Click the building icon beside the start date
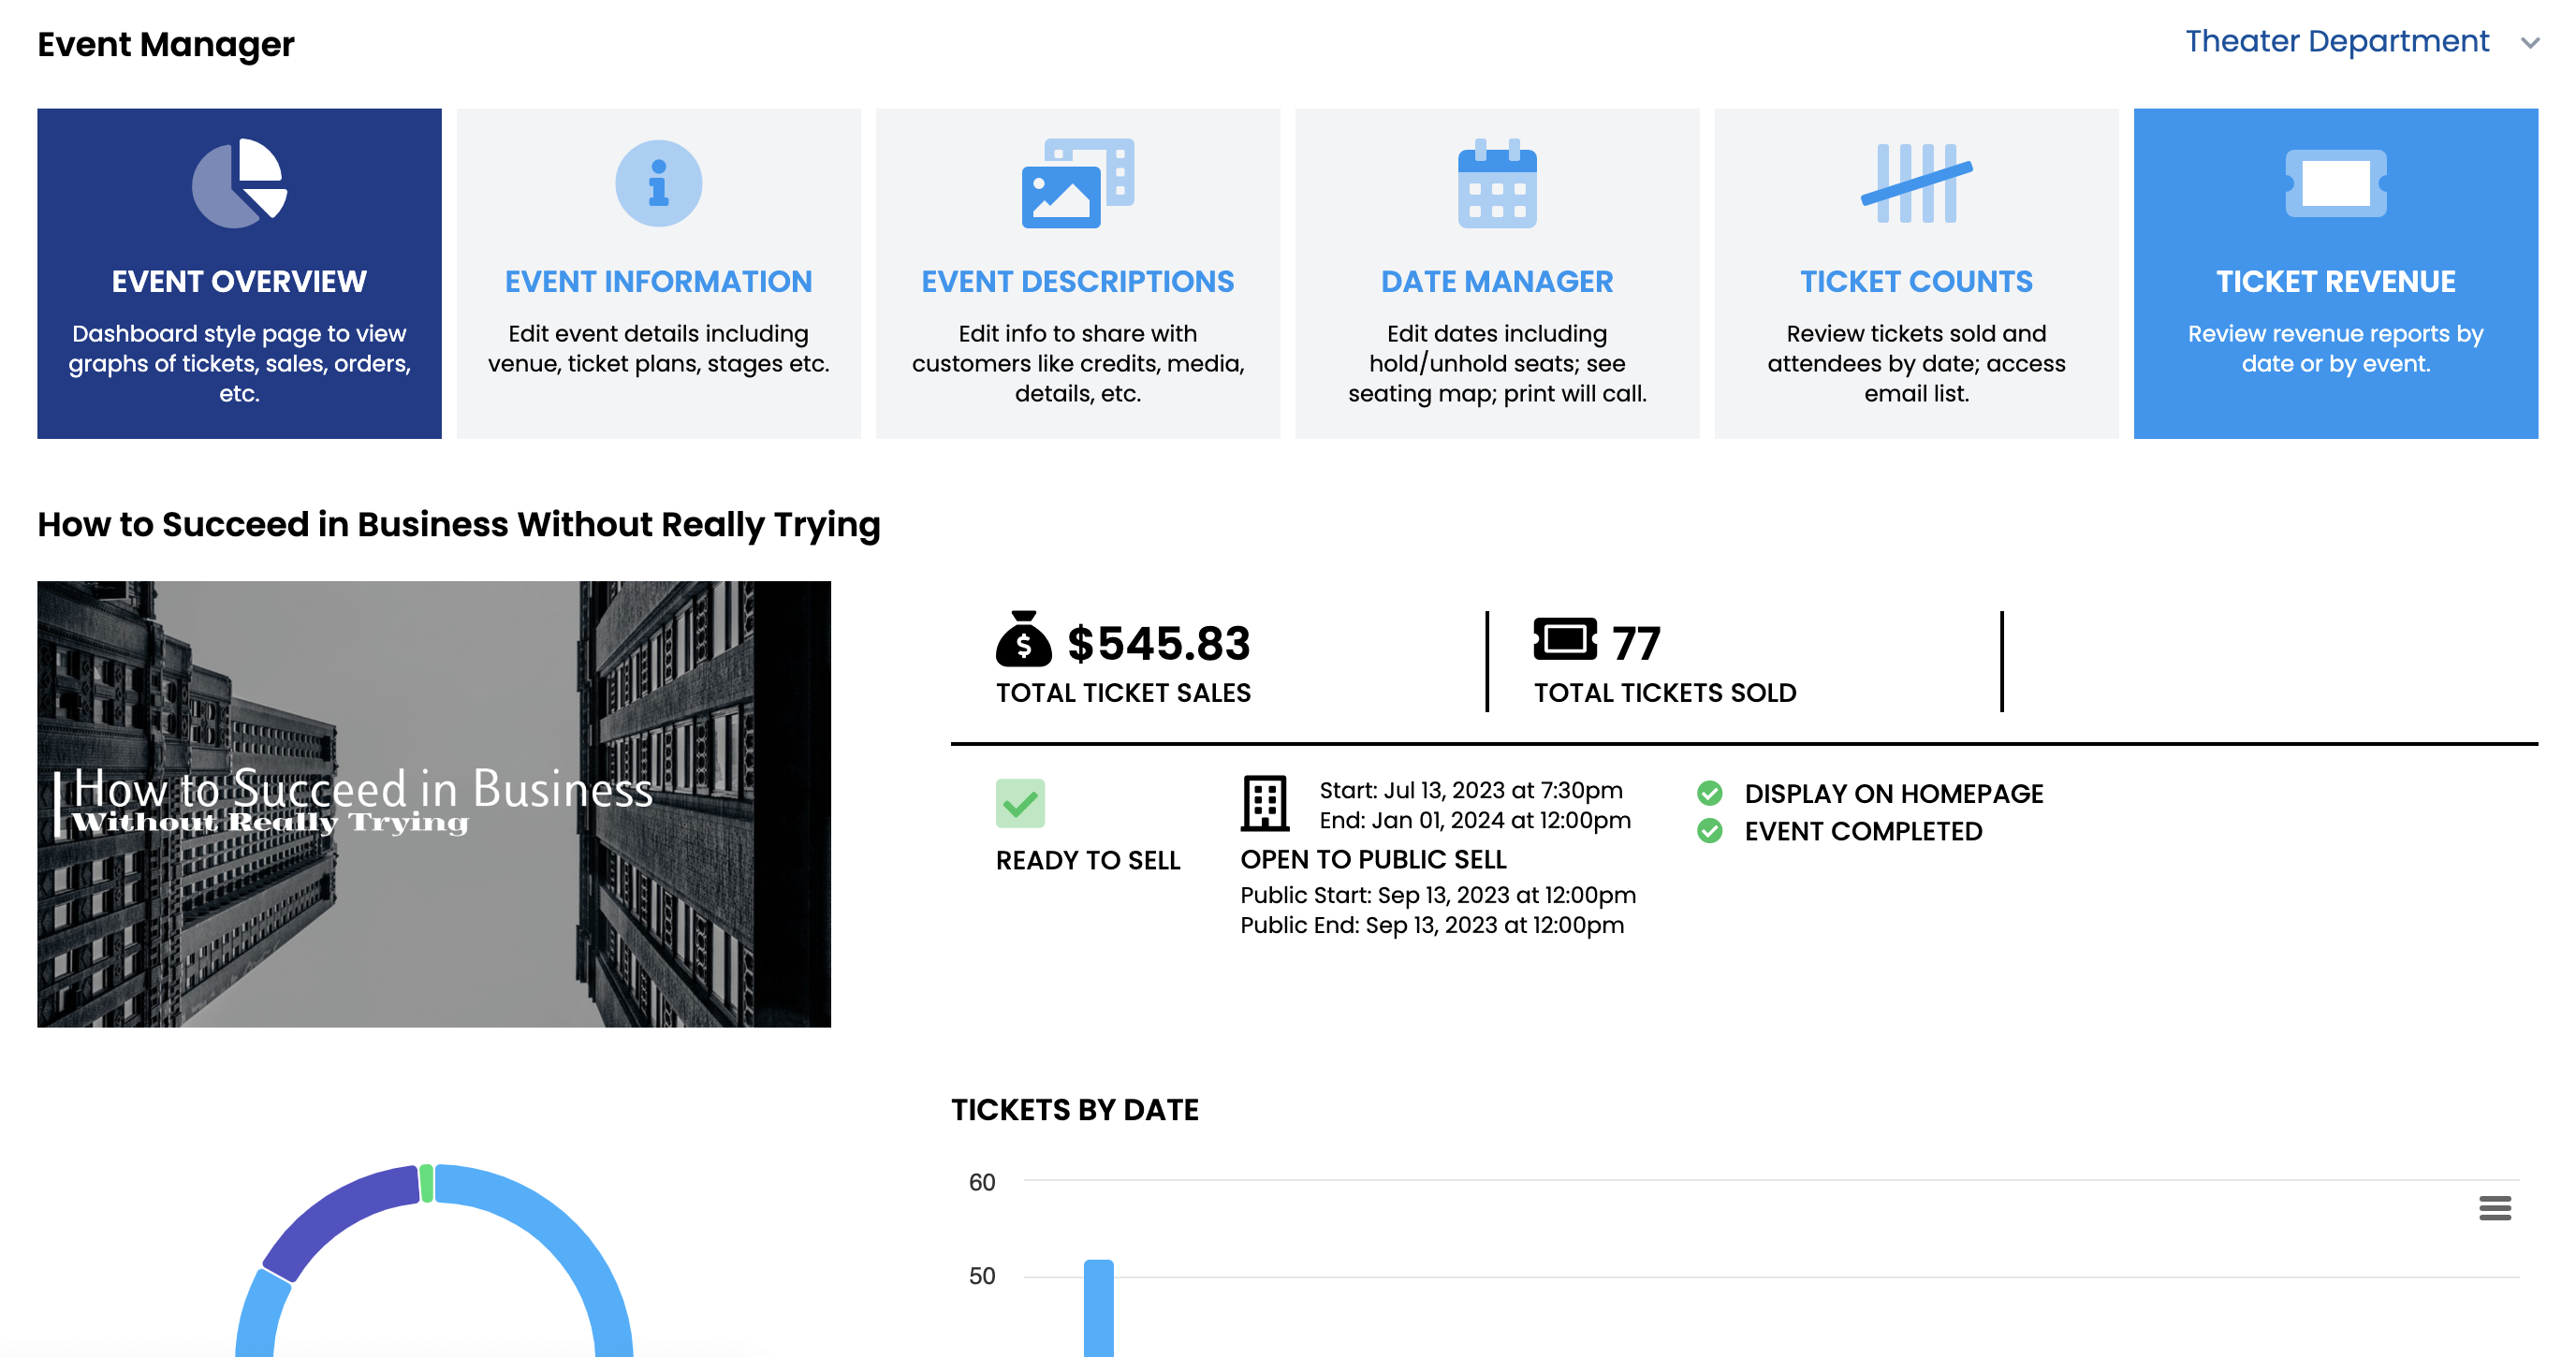This screenshot has height=1357, width=2576. [x=1264, y=803]
